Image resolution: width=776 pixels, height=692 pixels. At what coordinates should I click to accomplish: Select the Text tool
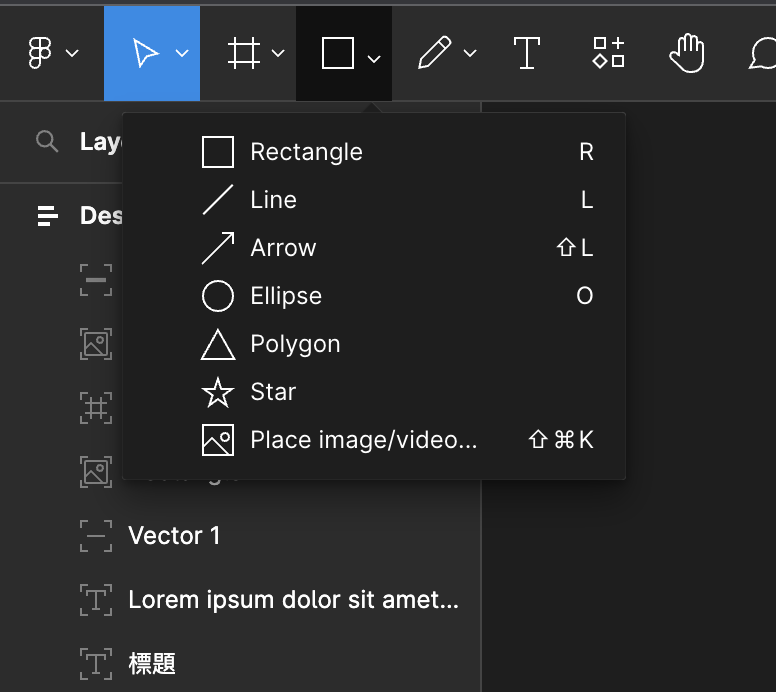(527, 54)
